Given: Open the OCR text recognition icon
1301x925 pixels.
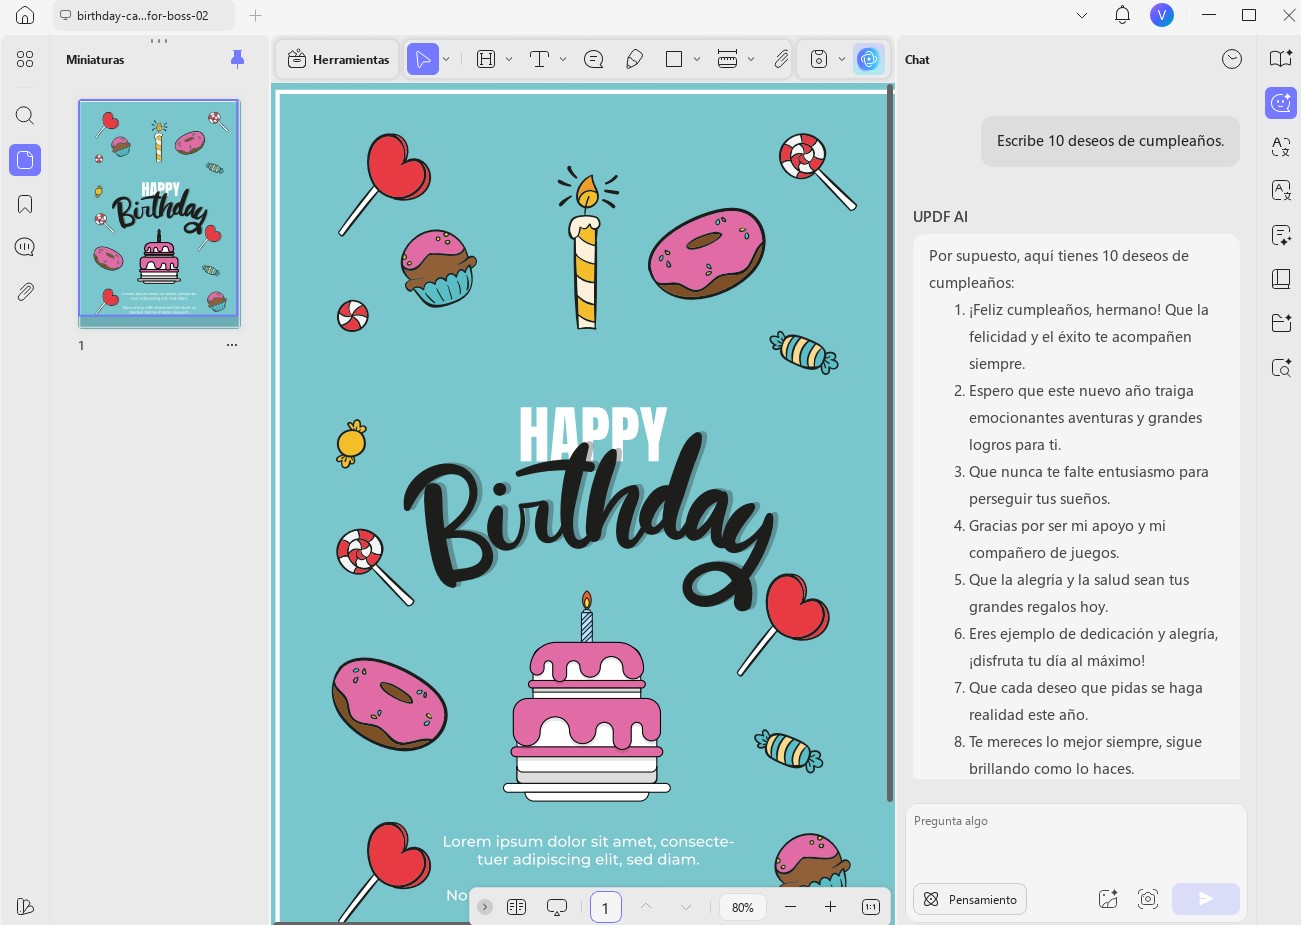Looking at the screenshot, I should pyautogui.click(x=1281, y=190).
